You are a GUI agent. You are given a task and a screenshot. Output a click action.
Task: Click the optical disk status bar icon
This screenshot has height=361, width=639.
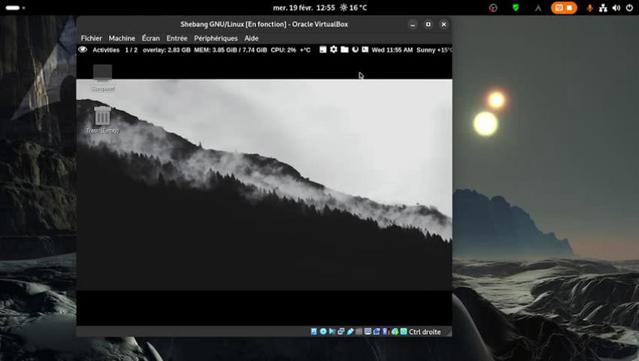point(323,332)
